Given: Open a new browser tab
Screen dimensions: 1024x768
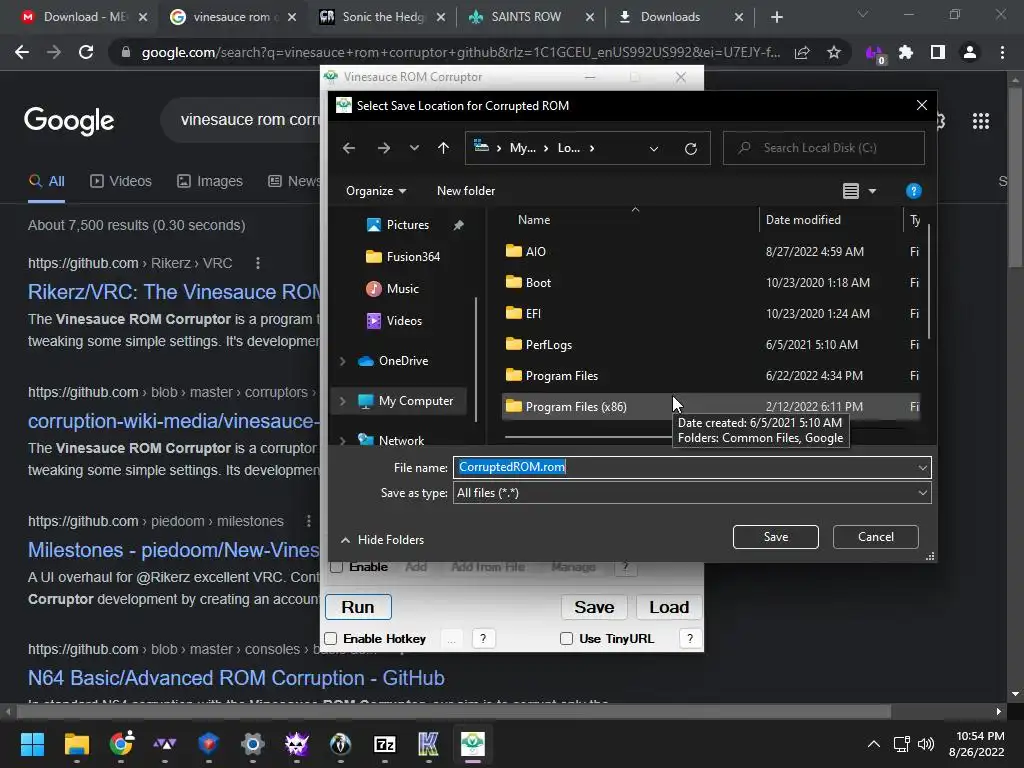Looking at the screenshot, I should (x=776, y=18).
